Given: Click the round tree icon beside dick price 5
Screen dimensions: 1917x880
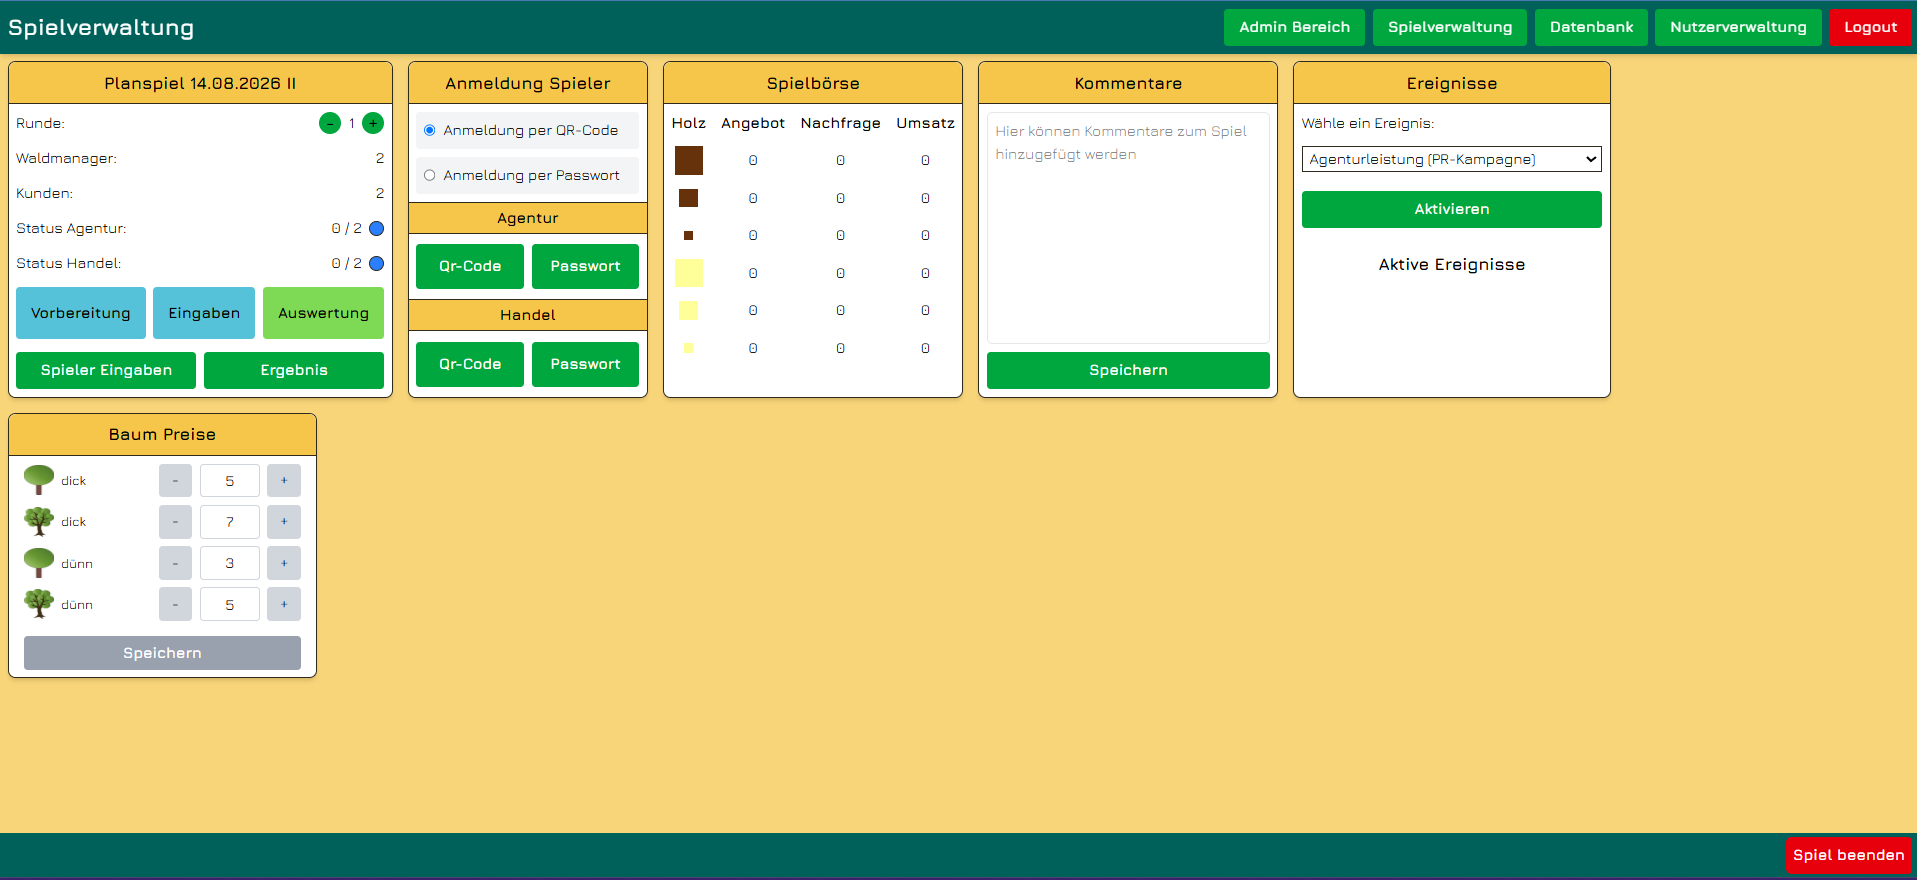Looking at the screenshot, I should point(39,480).
